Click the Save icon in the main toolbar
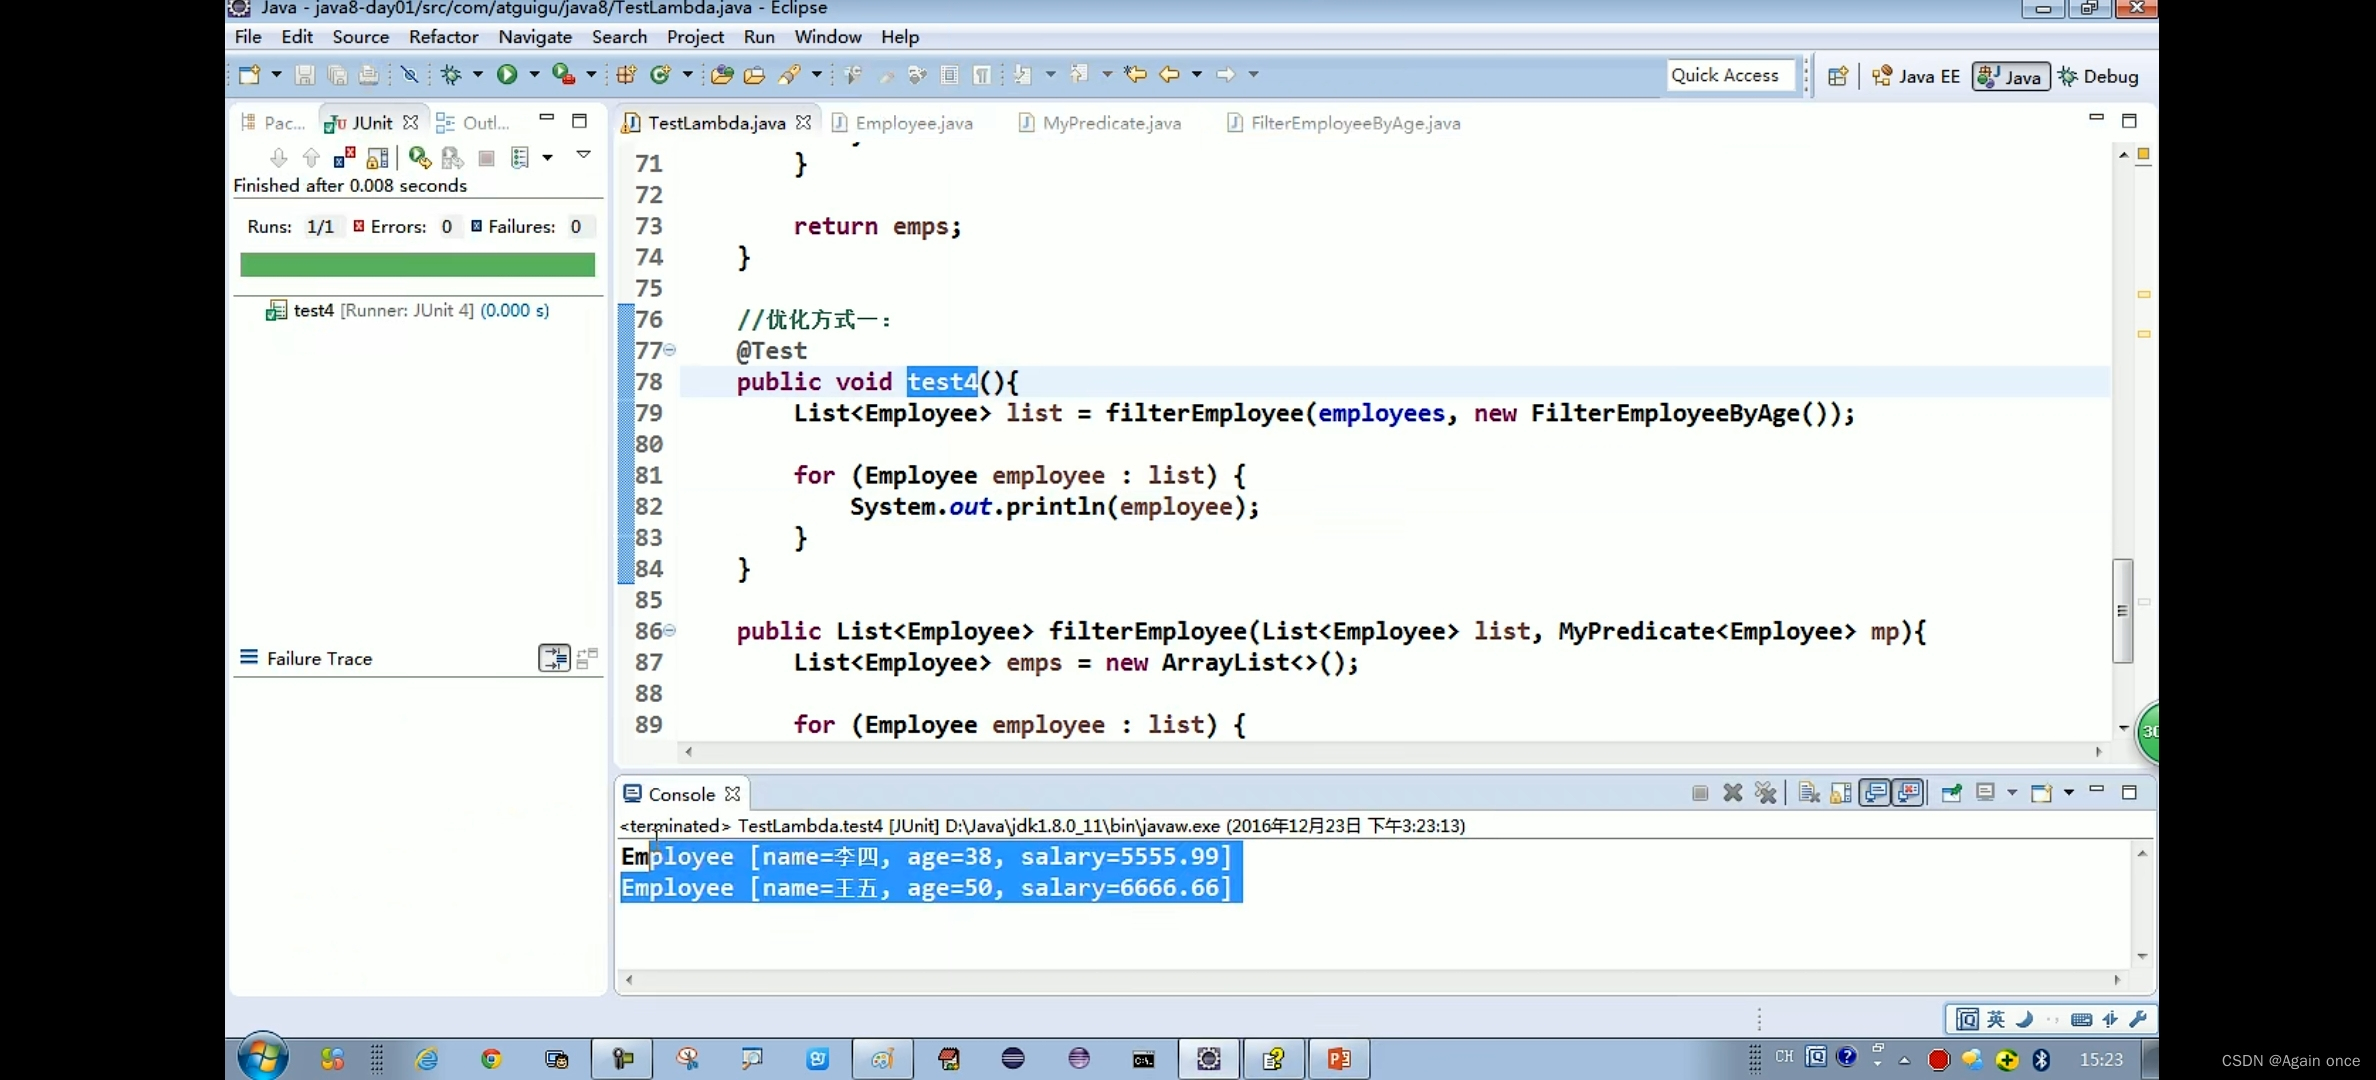The image size is (2376, 1080). tap(305, 74)
